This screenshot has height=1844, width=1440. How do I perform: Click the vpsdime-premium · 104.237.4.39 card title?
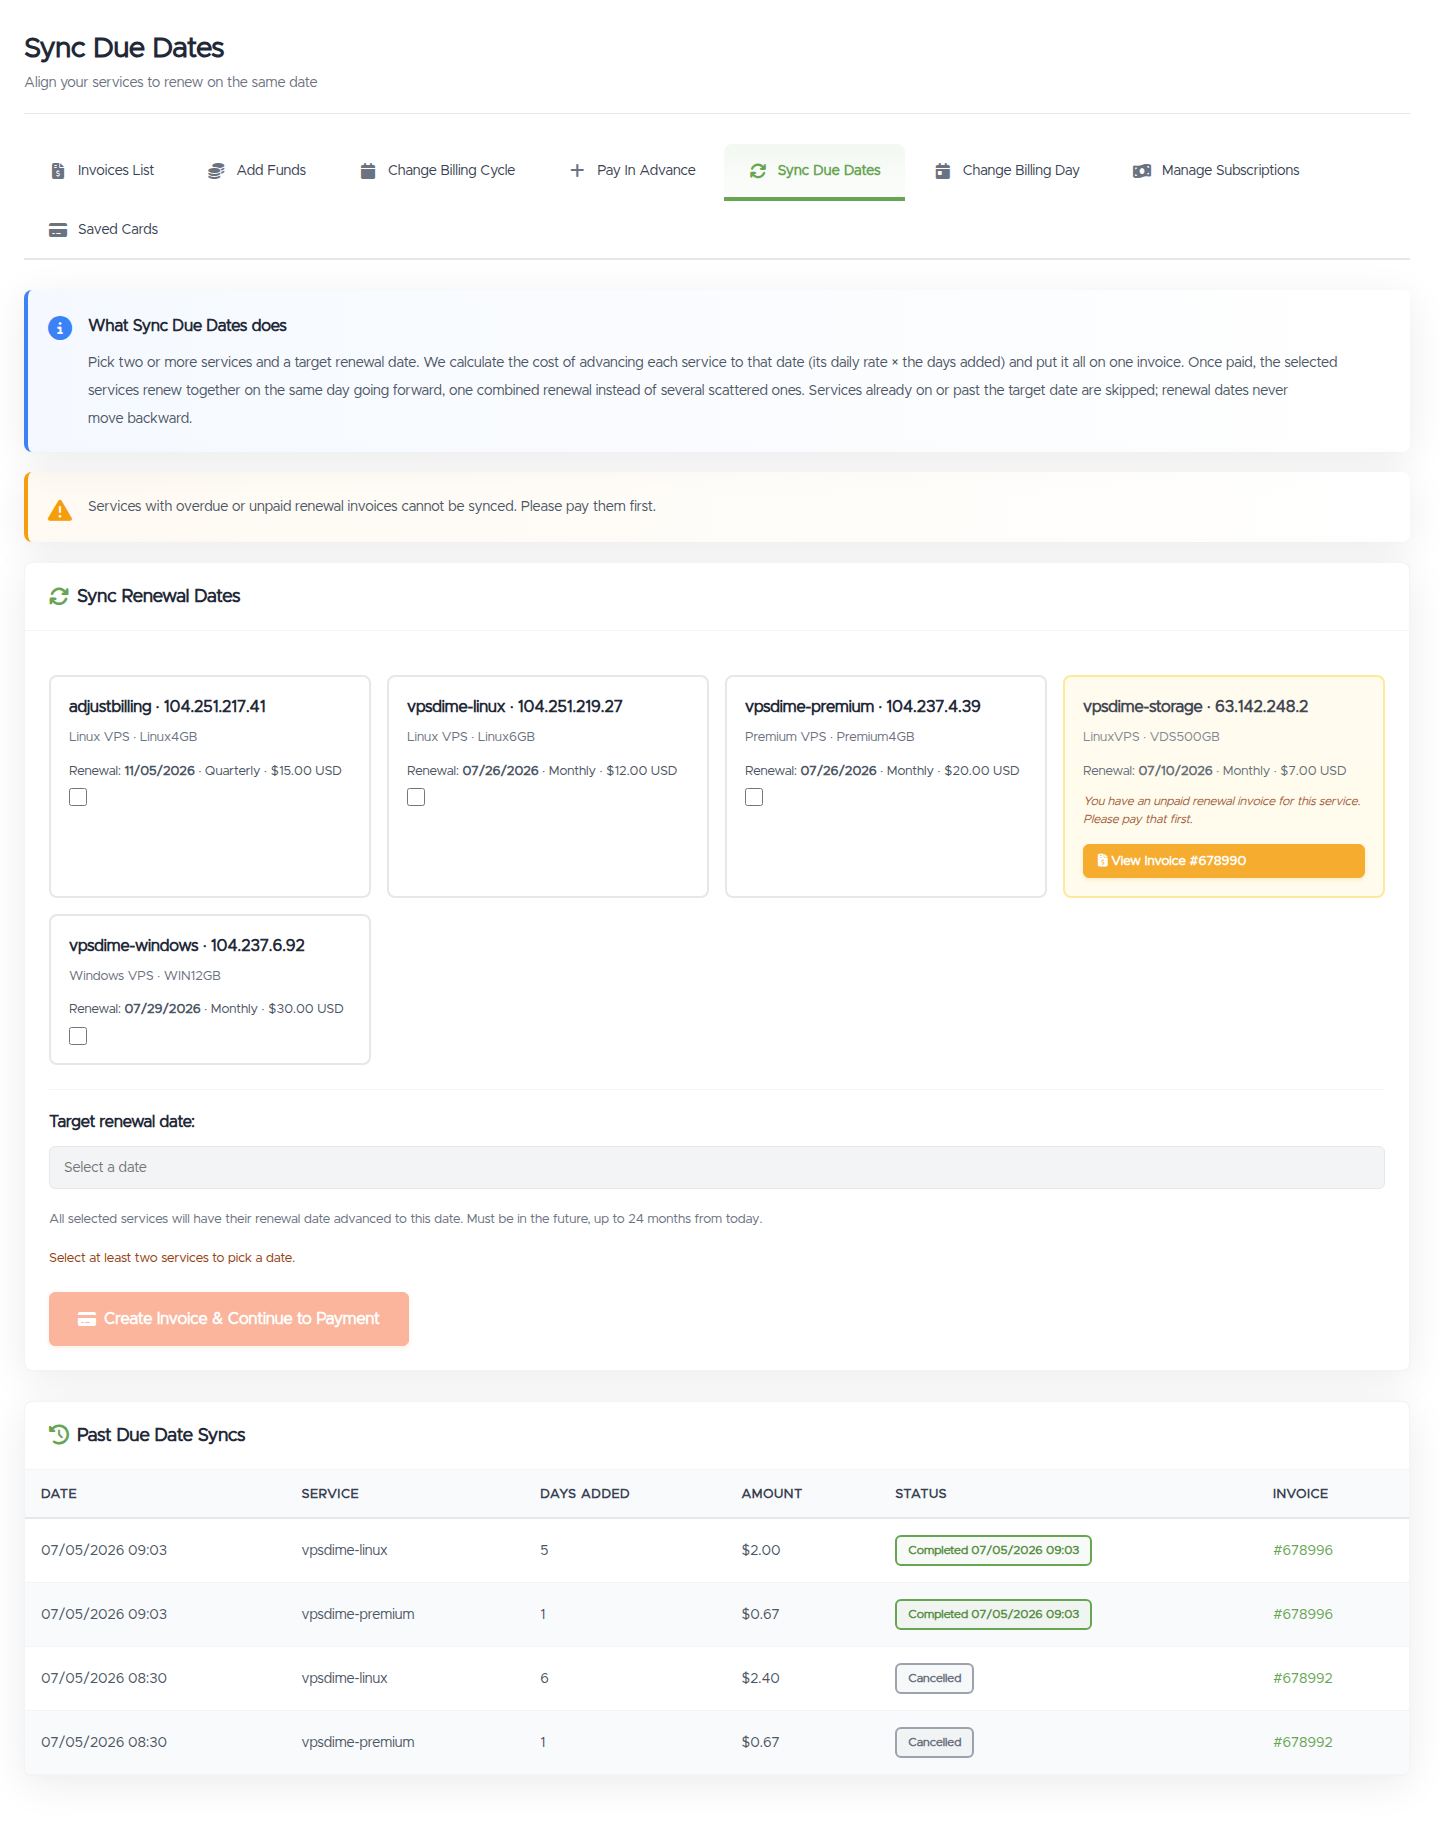(x=862, y=707)
